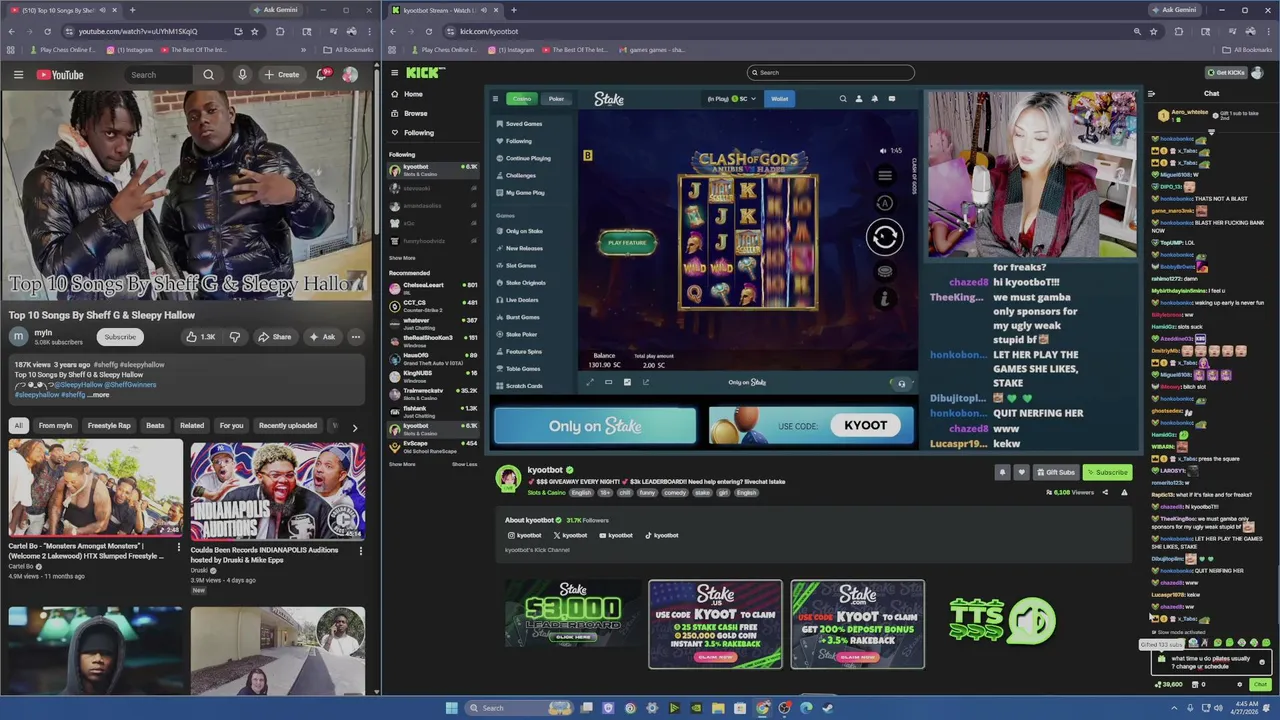This screenshot has height=720, width=1280.
Task: Open the YouTube guide hamburger menu
Action: pyautogui.click(x=18, y=75)
